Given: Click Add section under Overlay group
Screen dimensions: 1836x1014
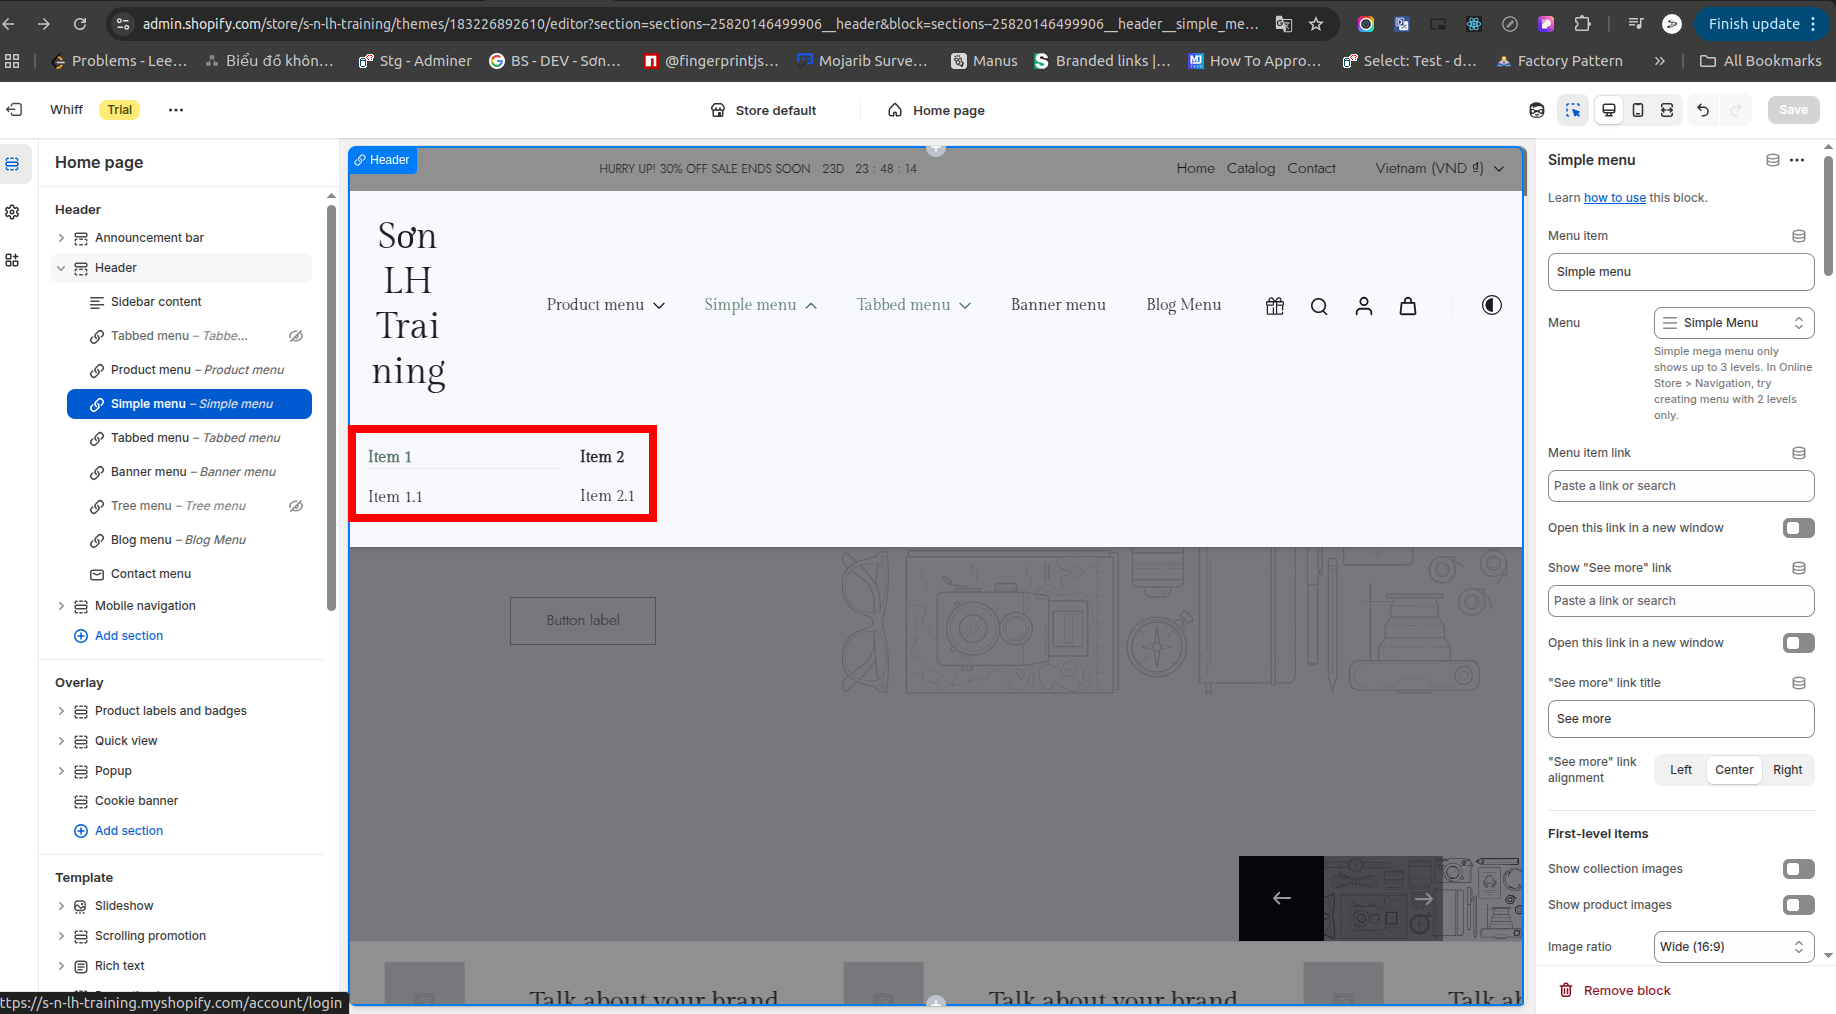Looking at the screenshot, I should (x=118, y=831).
